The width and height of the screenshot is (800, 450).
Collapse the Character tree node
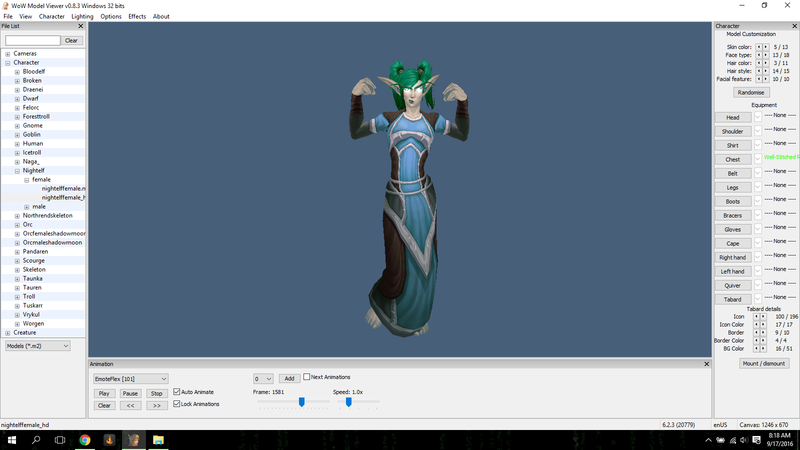8,63
